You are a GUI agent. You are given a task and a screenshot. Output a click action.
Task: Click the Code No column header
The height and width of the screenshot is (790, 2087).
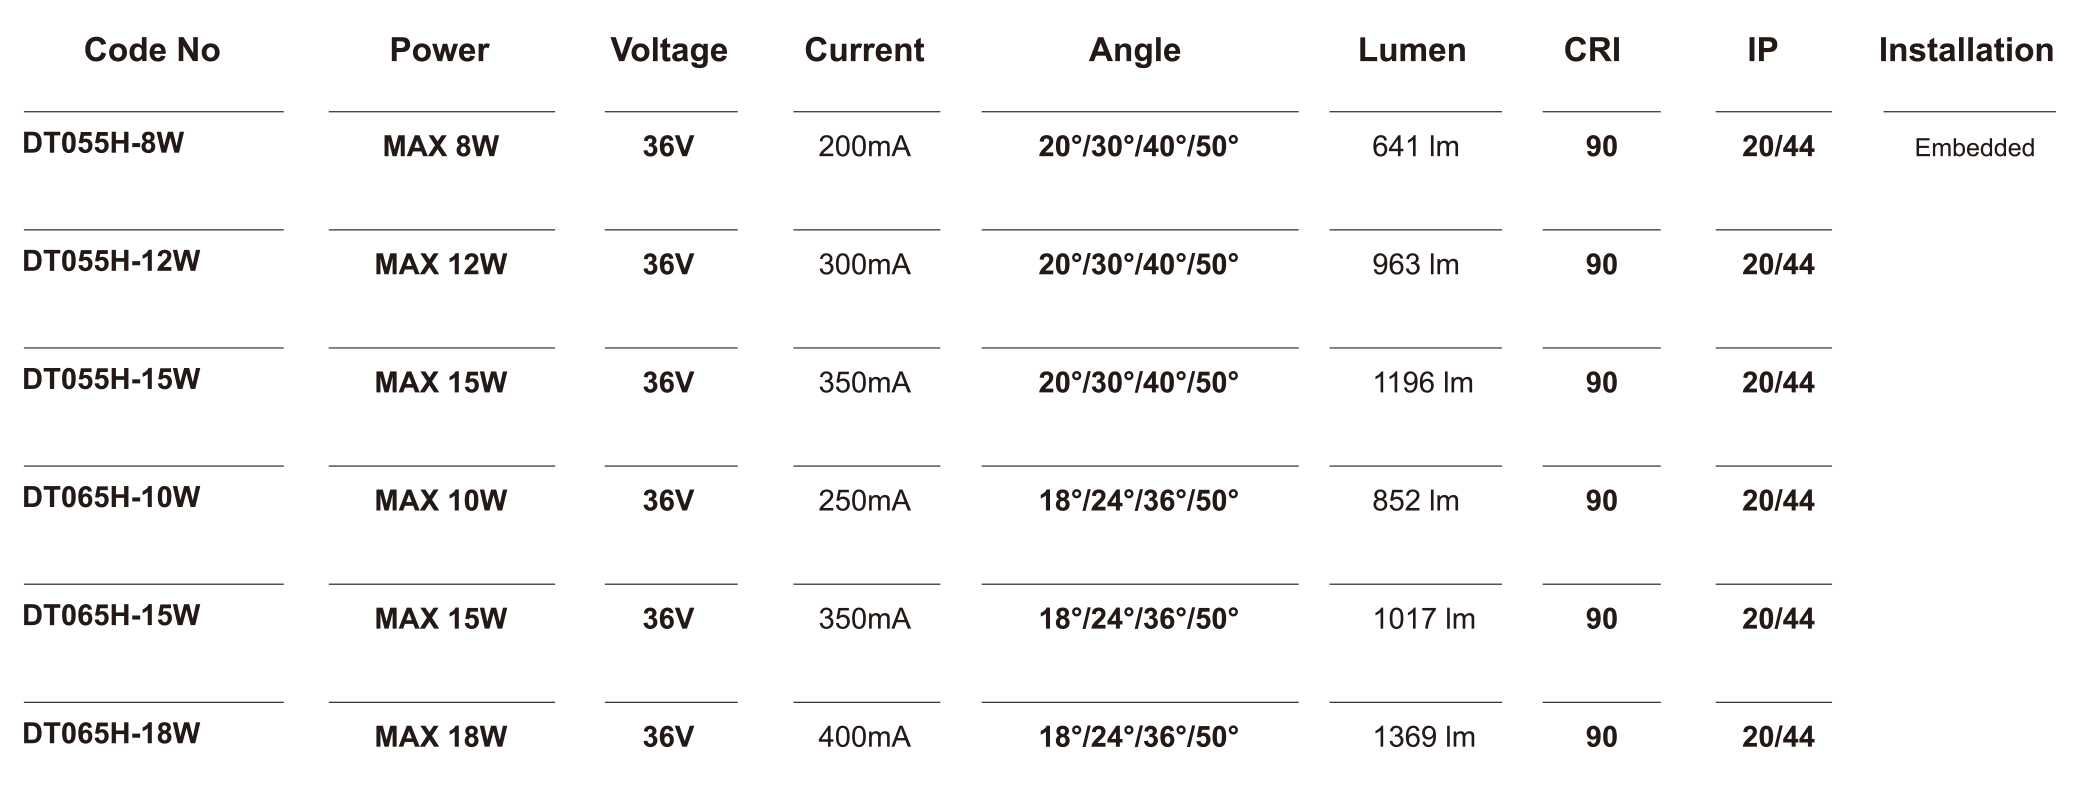tap(152, 50)
